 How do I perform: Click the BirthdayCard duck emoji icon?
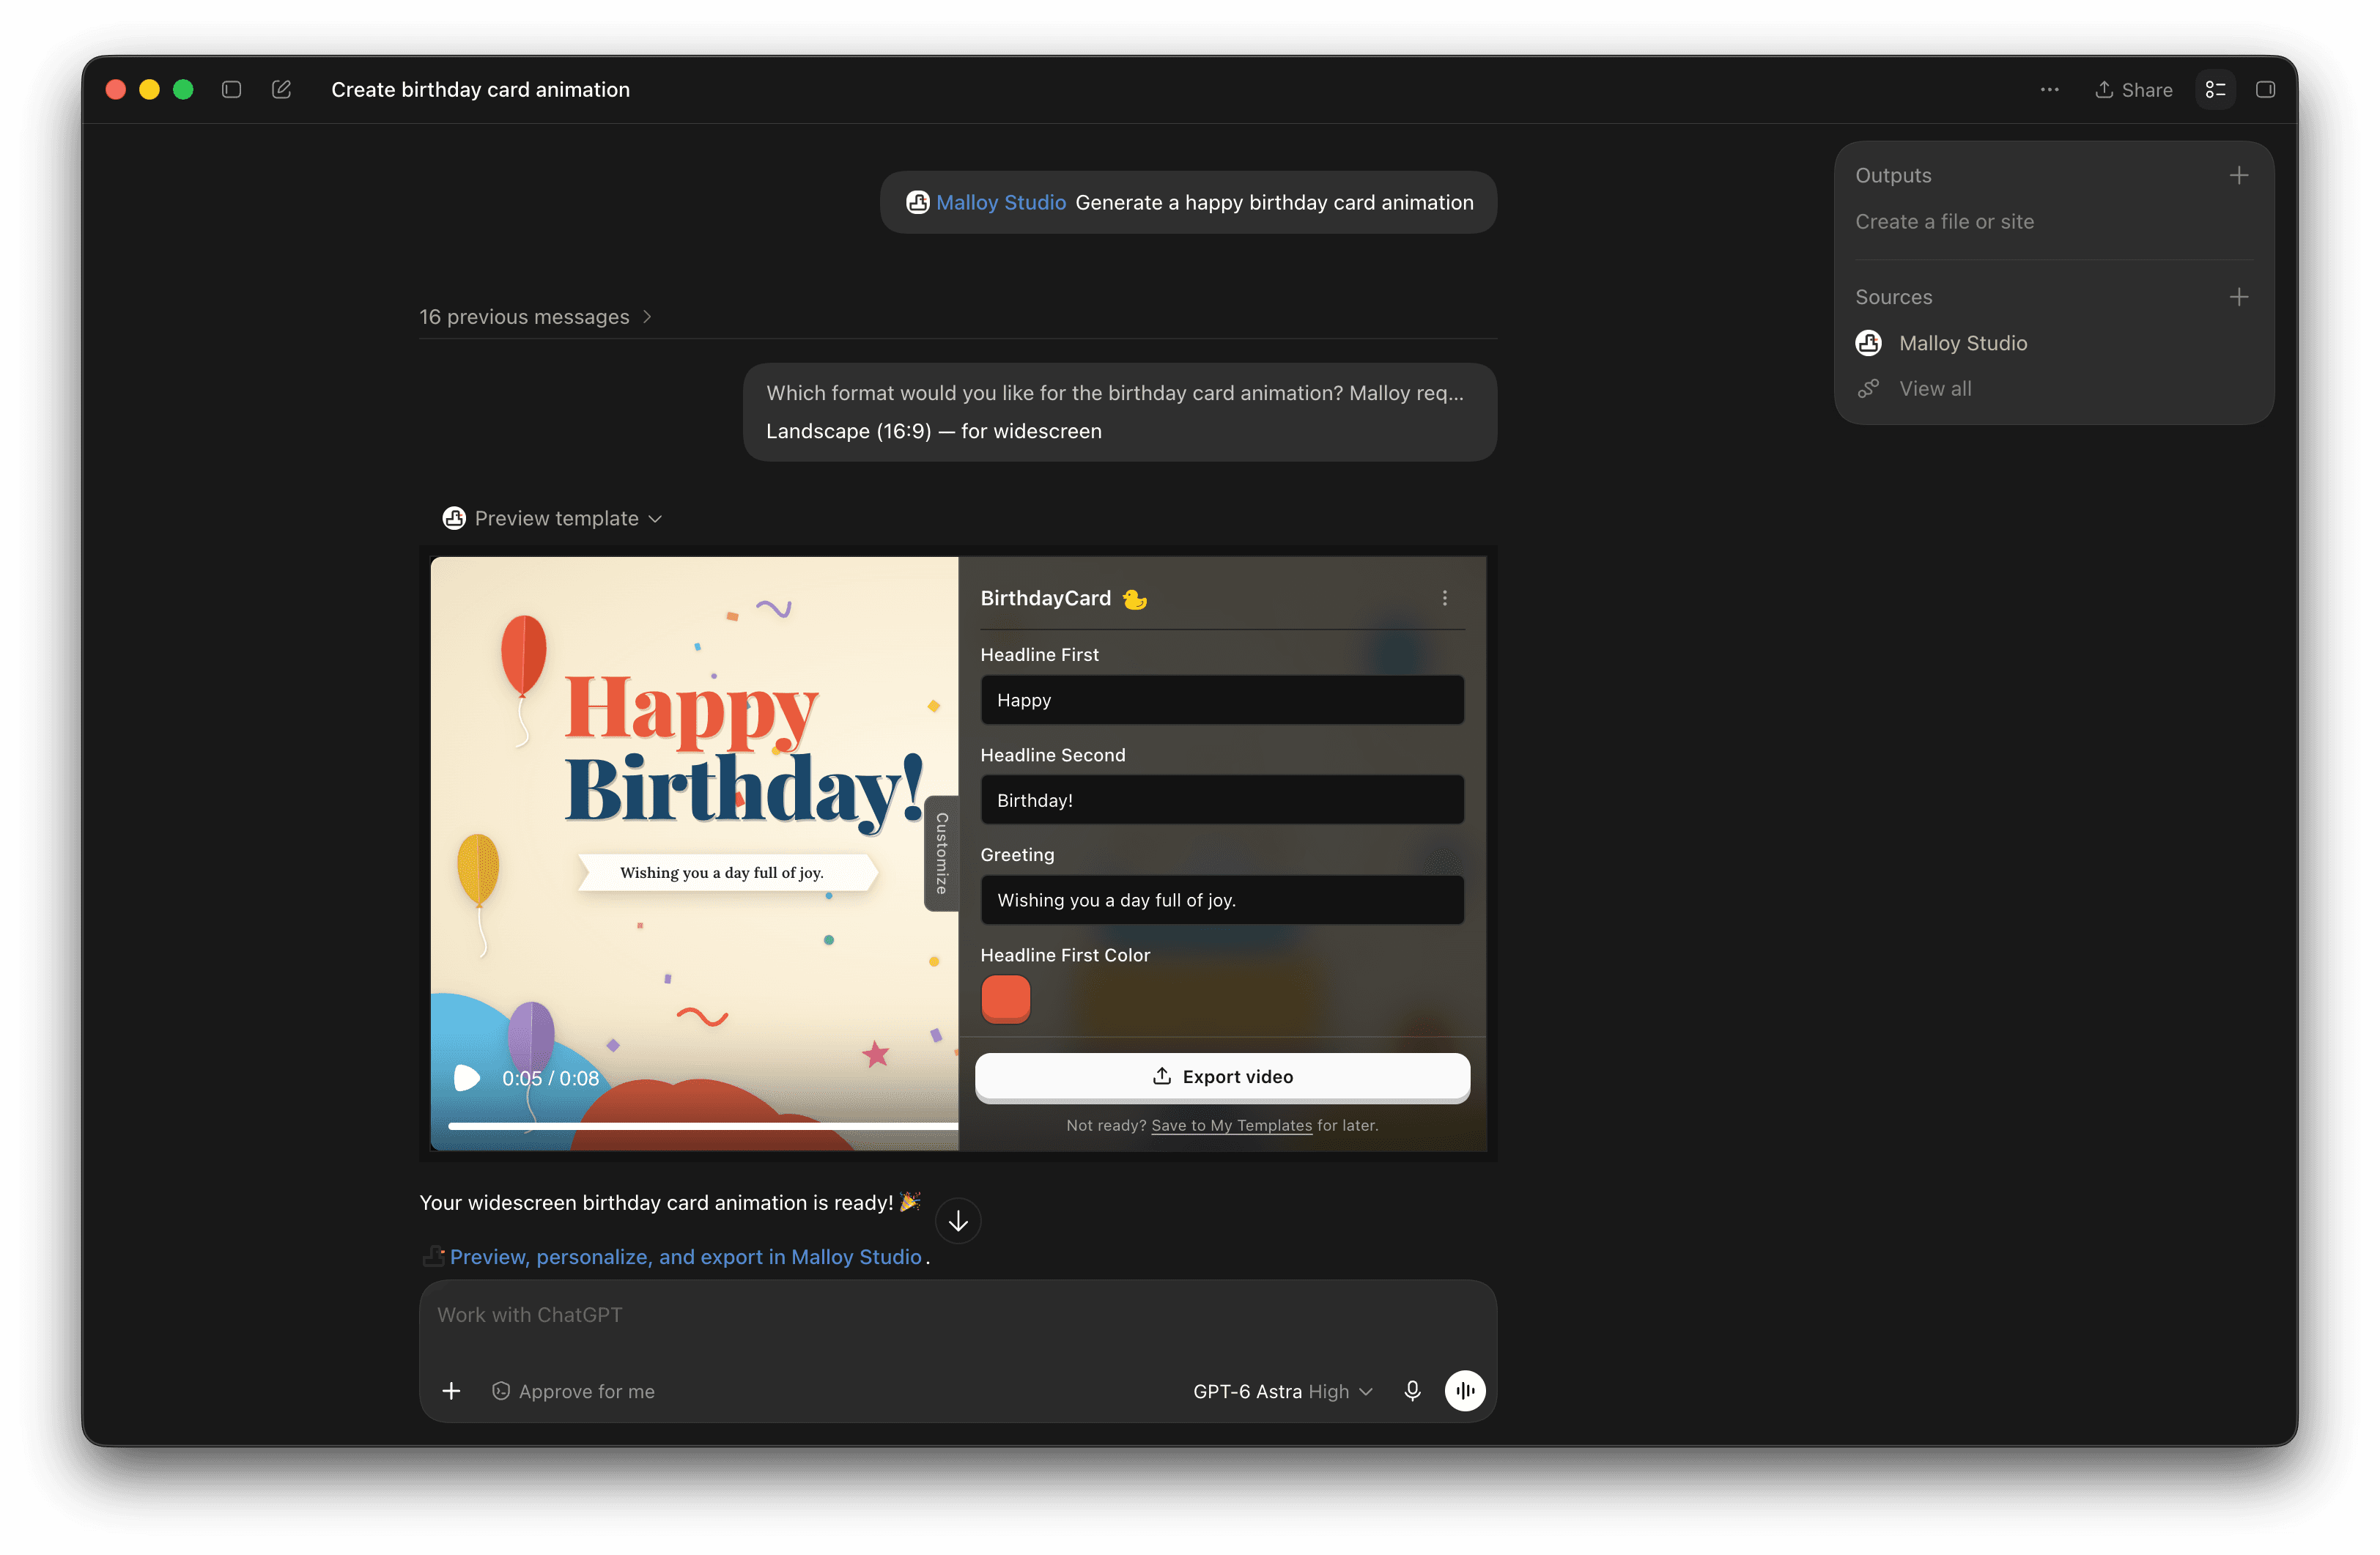pos(1134,599)
